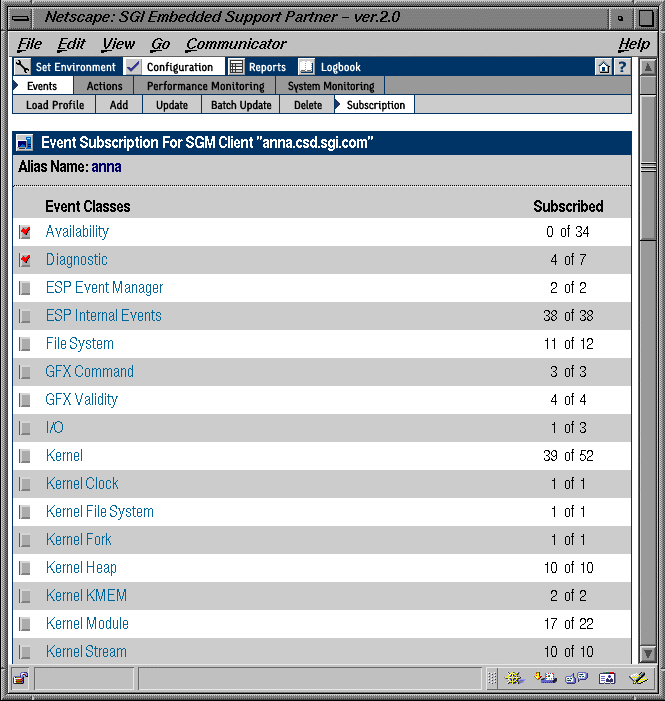This screenshot has height=701, width=665.
Task: Uncheck the Availability event class checkbox
Action: pyautogui.click(x=25, y=232)
